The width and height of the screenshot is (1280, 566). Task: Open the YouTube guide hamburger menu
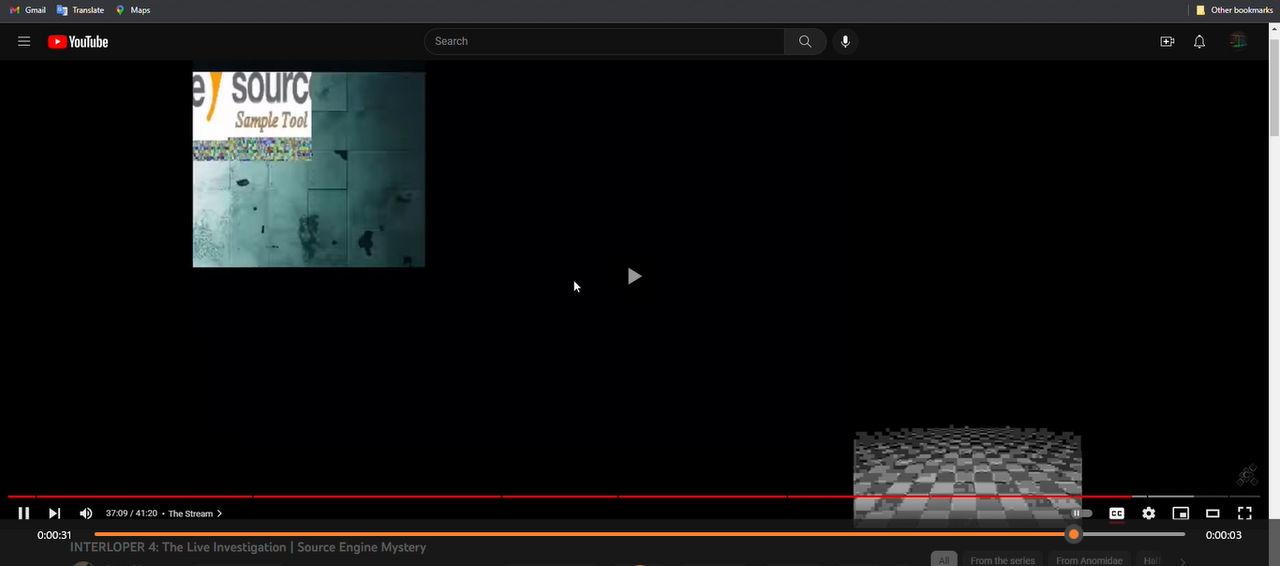[24, 41]
